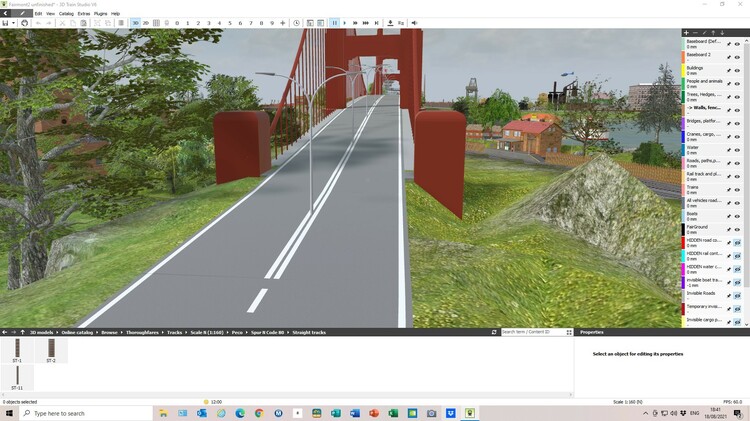
Task: Switch to 2D view mode
Action: click(x=145, y=23)
